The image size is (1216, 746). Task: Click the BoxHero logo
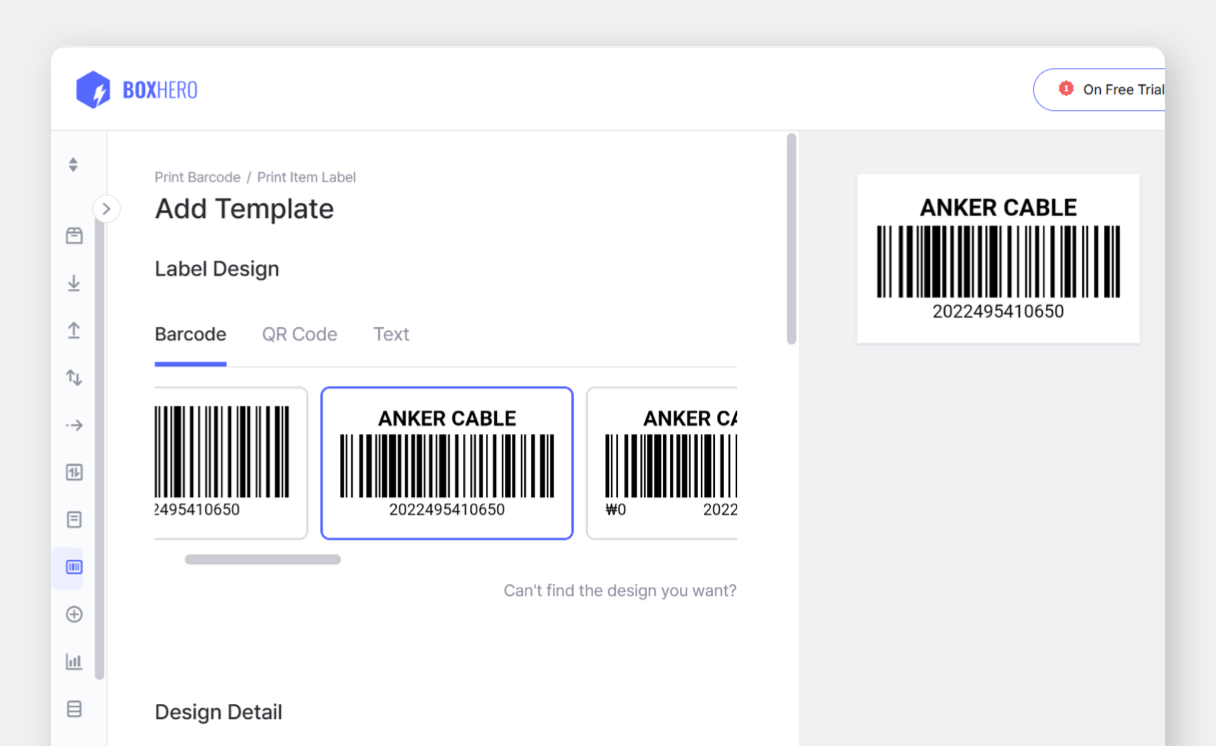pyautogui.click(x=137, y=90)
